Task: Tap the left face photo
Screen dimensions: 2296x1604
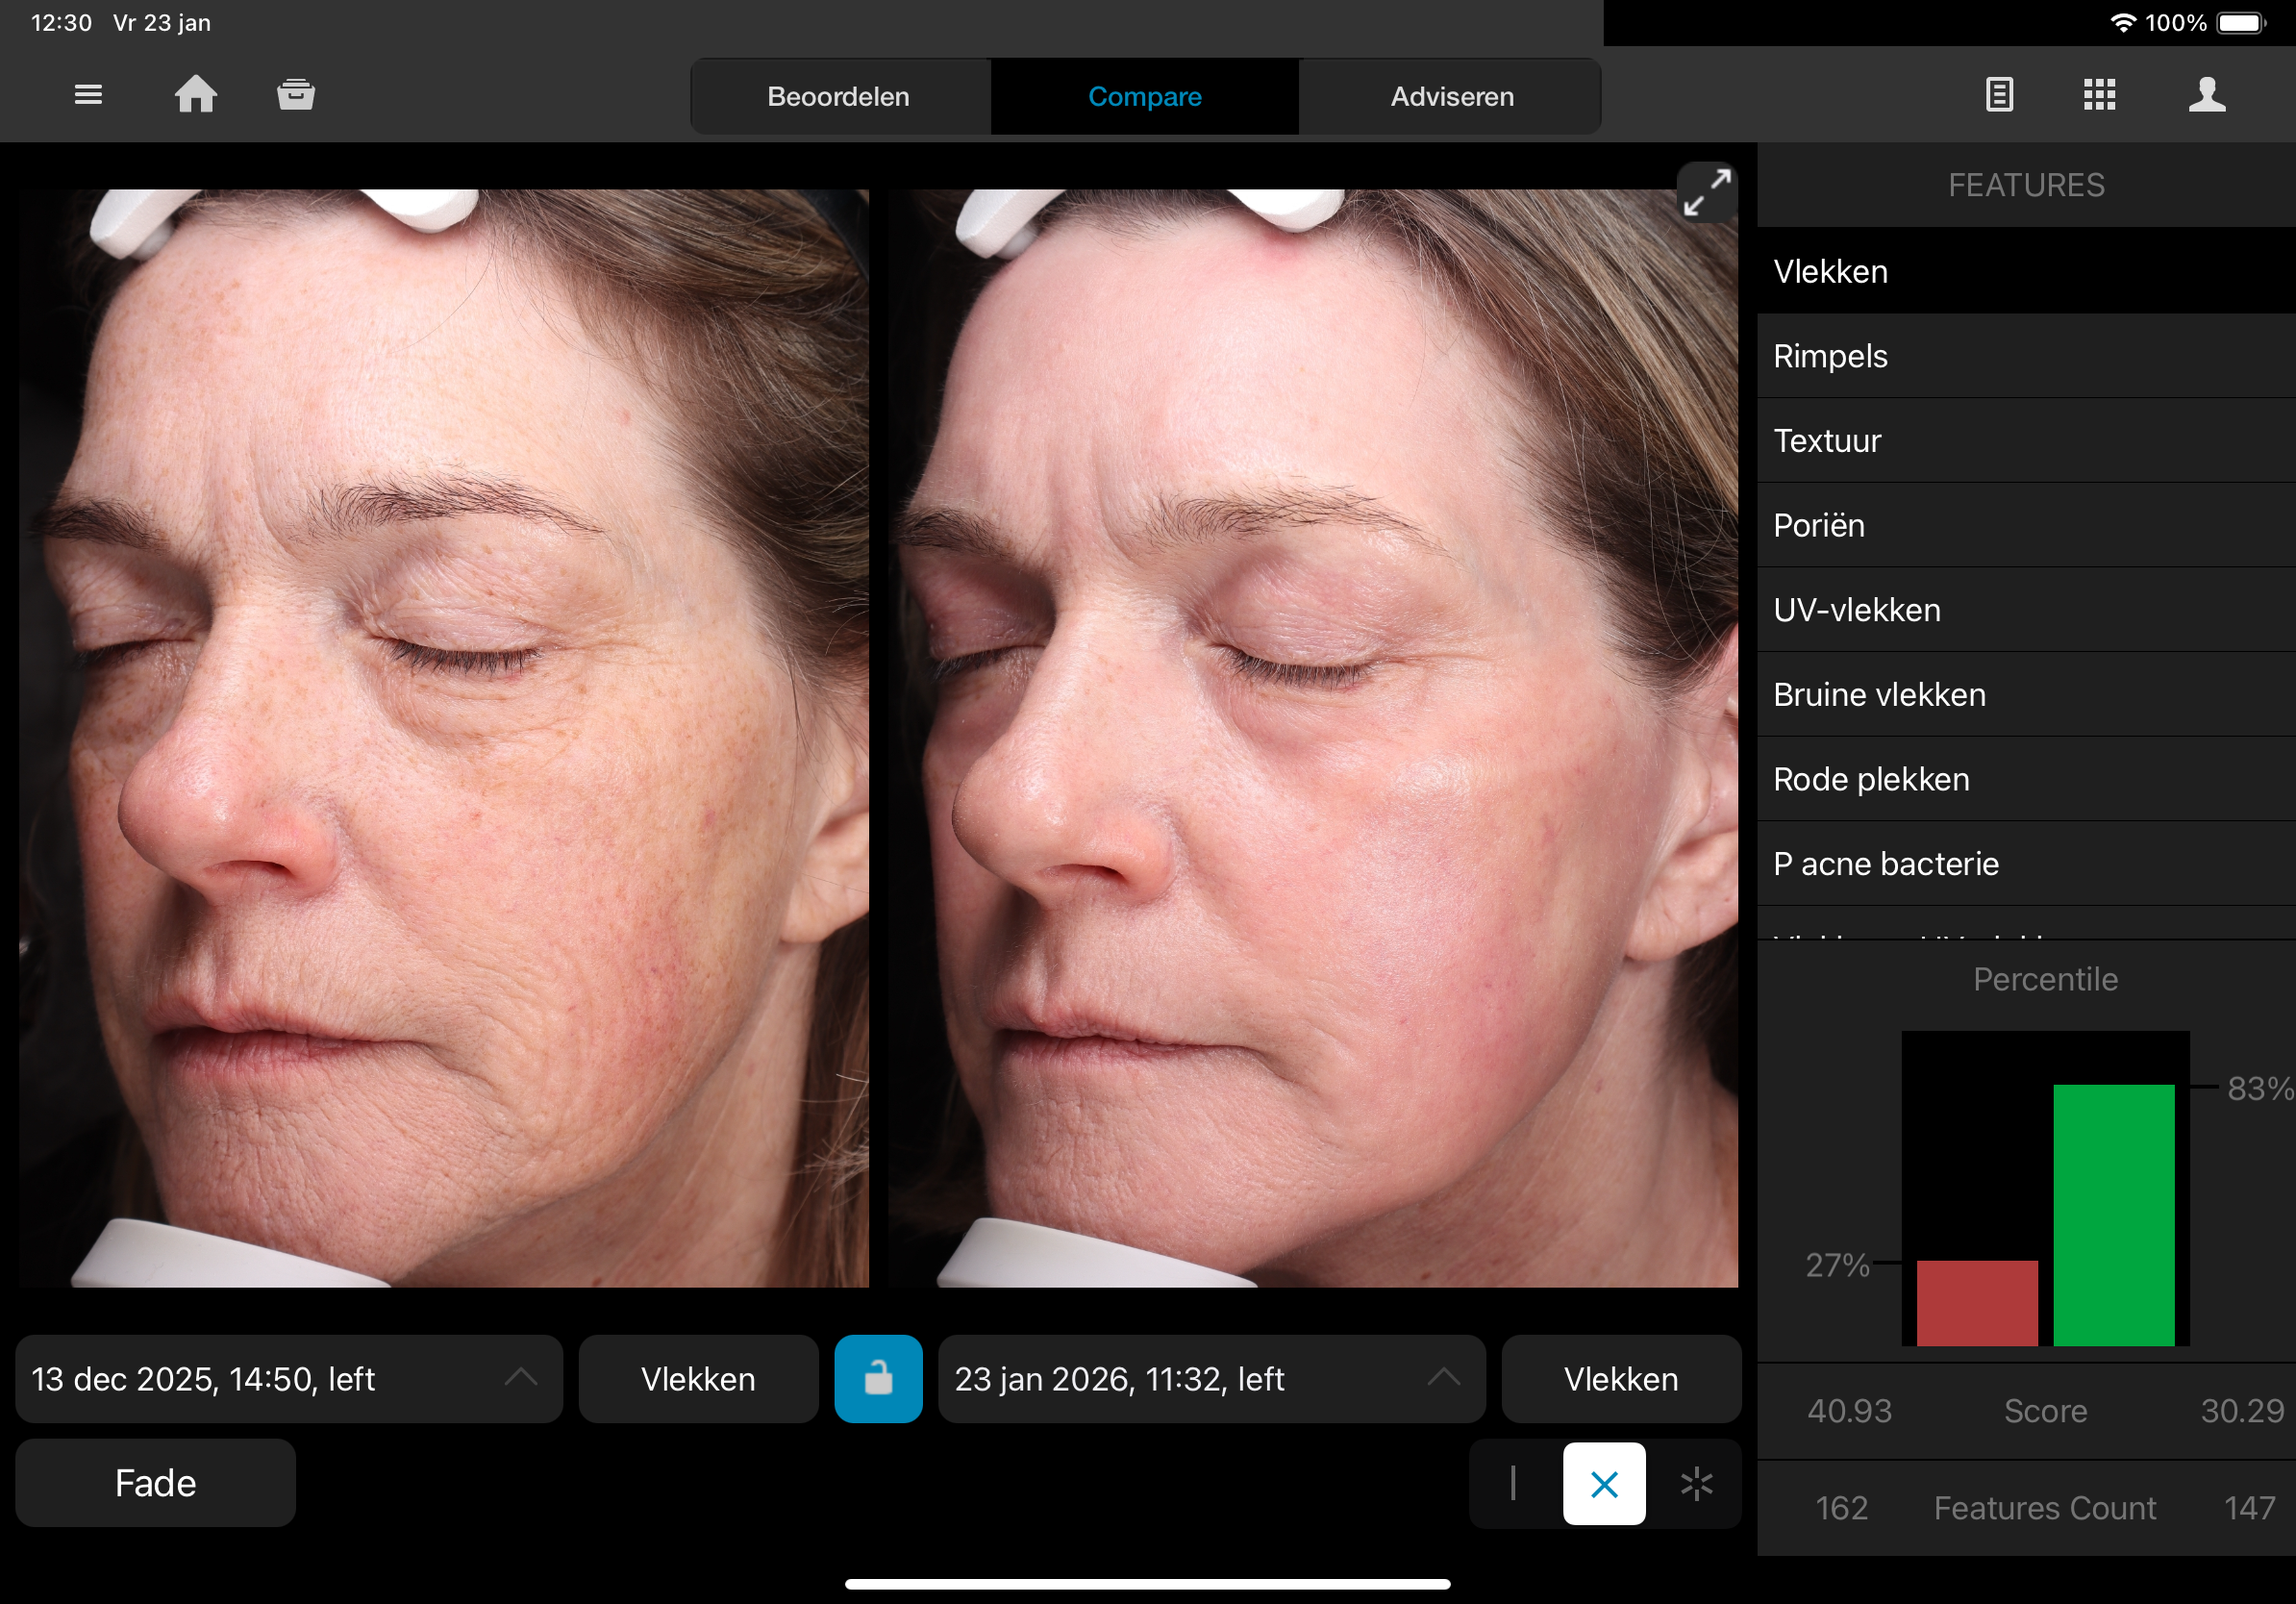Action: tap(443, 738)
